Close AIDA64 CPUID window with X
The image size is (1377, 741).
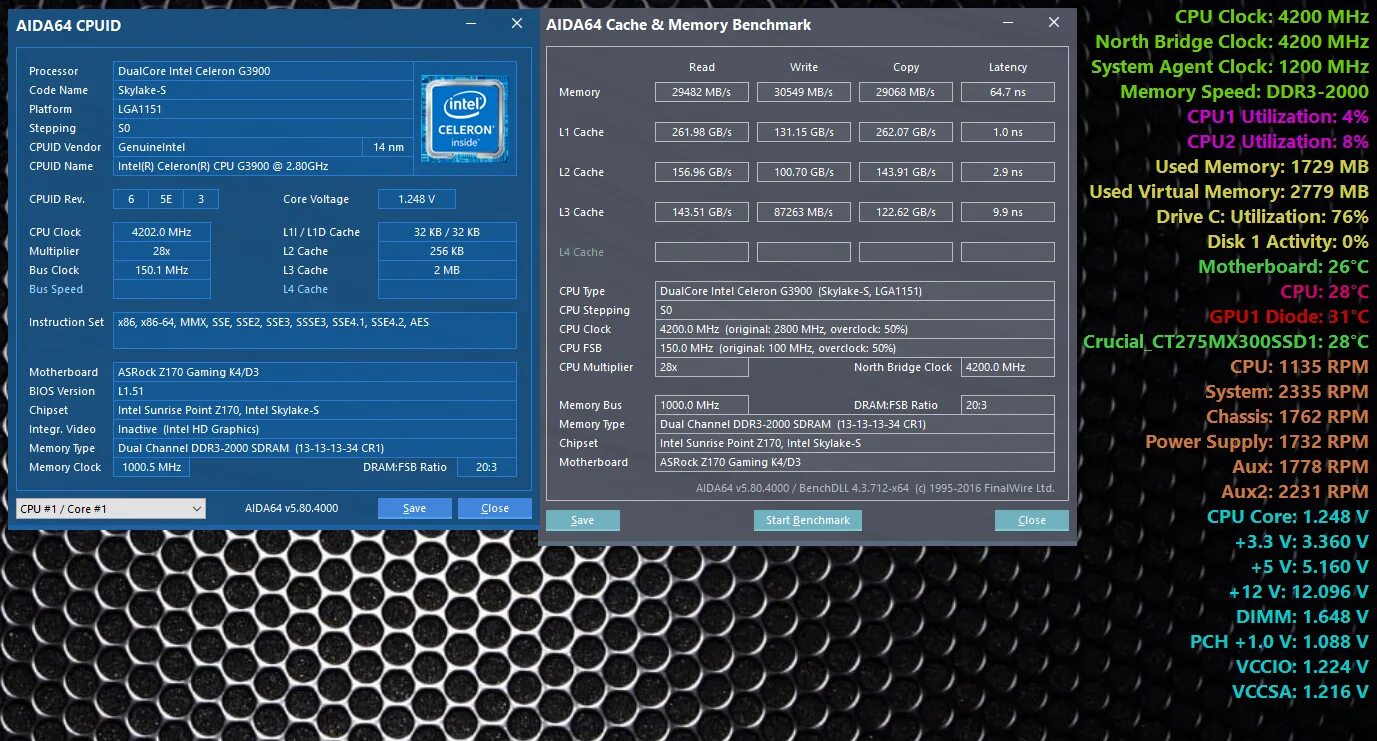[516, 24]
